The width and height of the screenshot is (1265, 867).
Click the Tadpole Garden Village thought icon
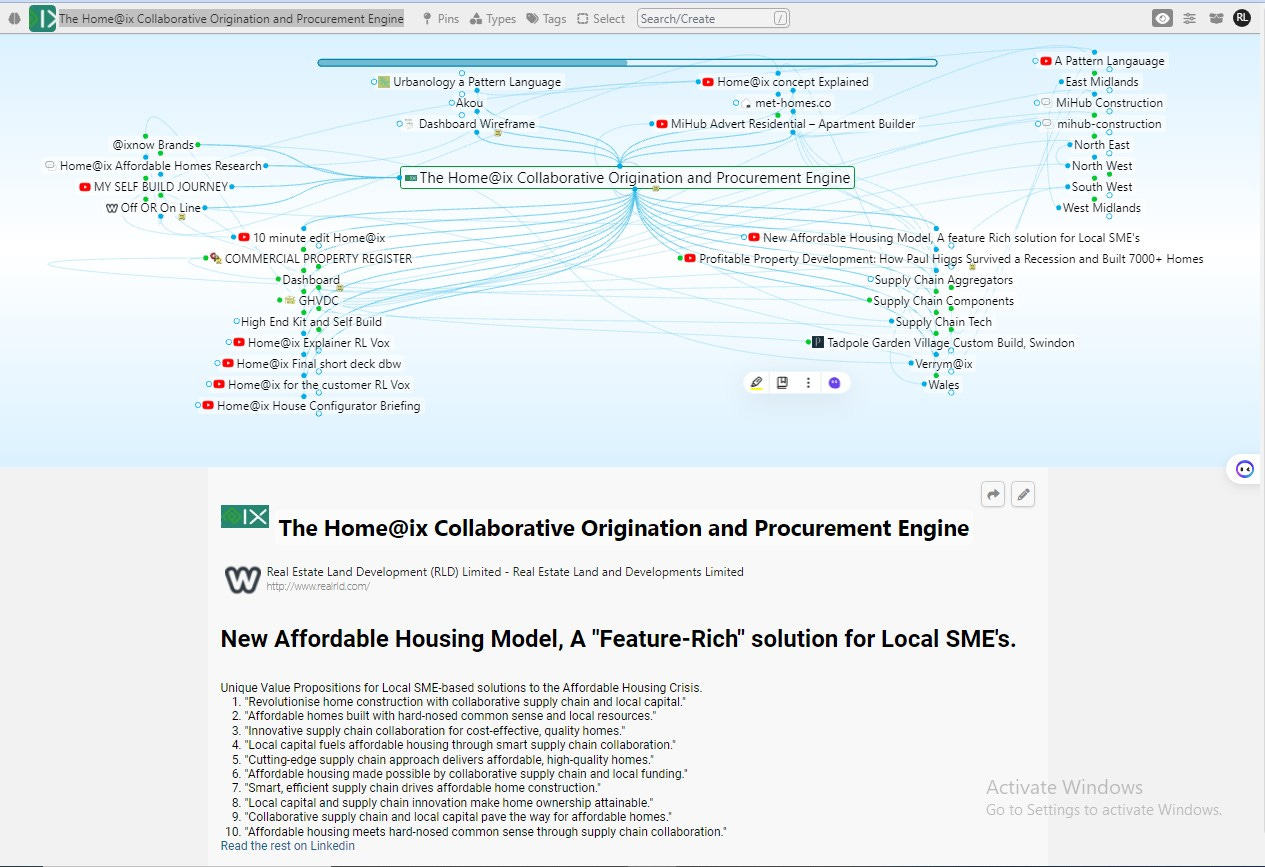click(x=818, y=343)
